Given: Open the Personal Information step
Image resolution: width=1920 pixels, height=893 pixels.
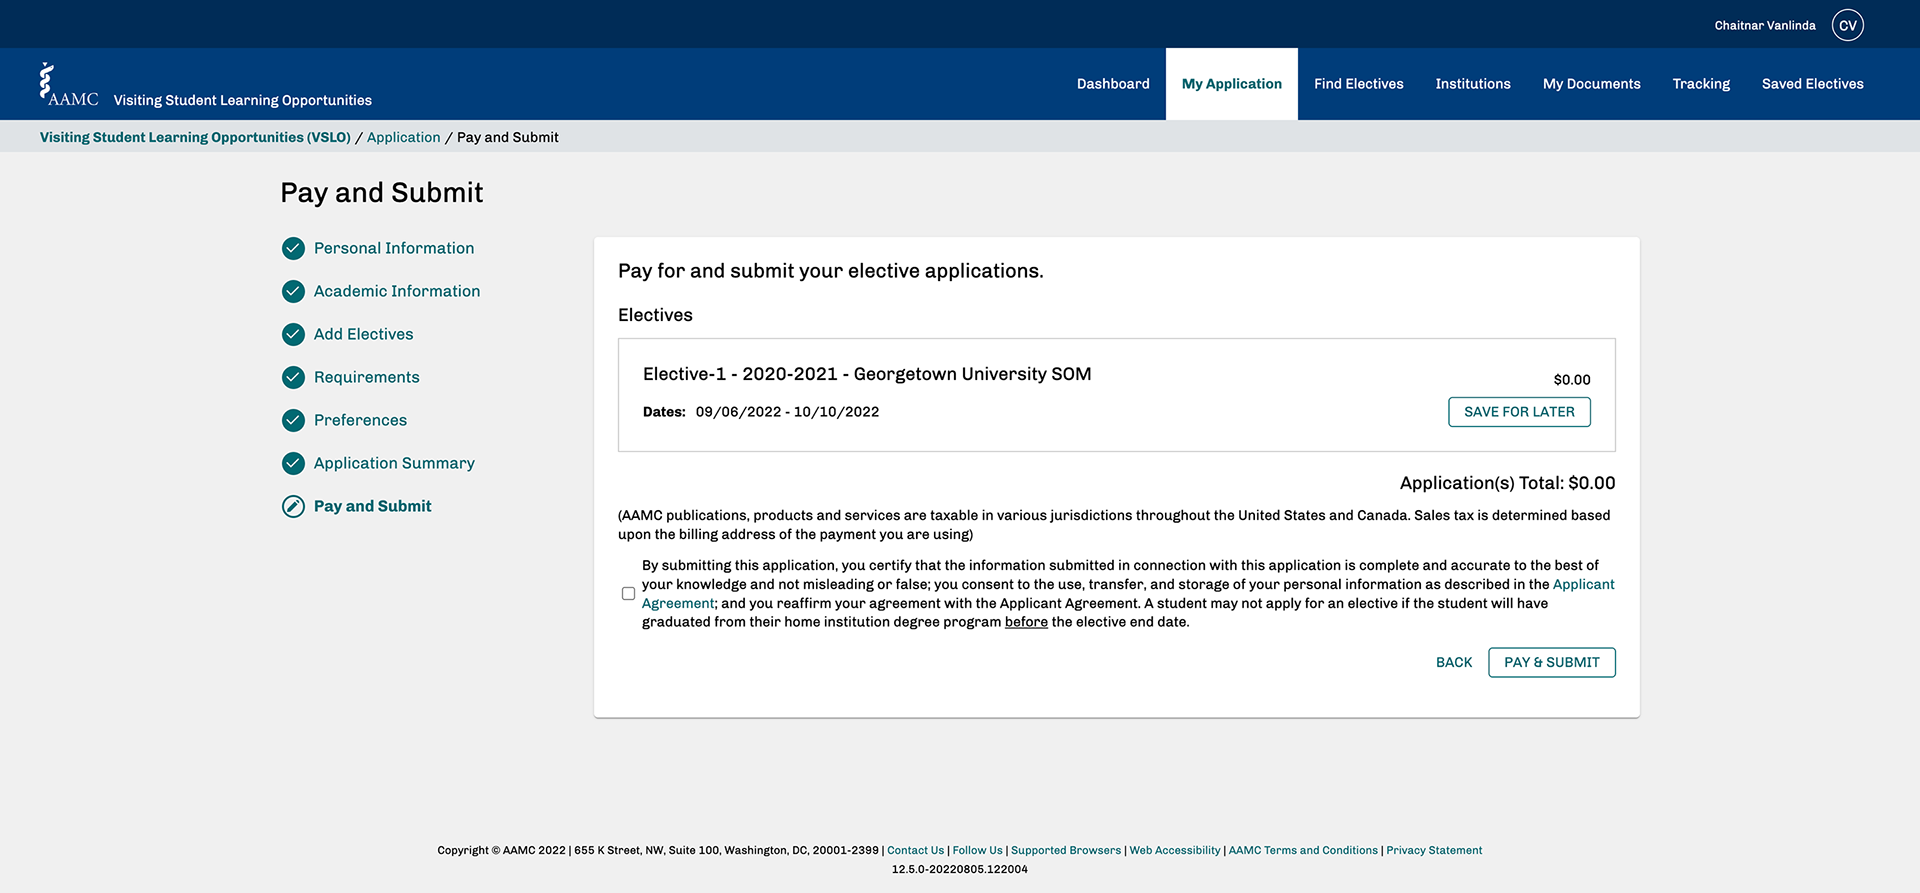Looking at the screenshot, I should 394,248.
